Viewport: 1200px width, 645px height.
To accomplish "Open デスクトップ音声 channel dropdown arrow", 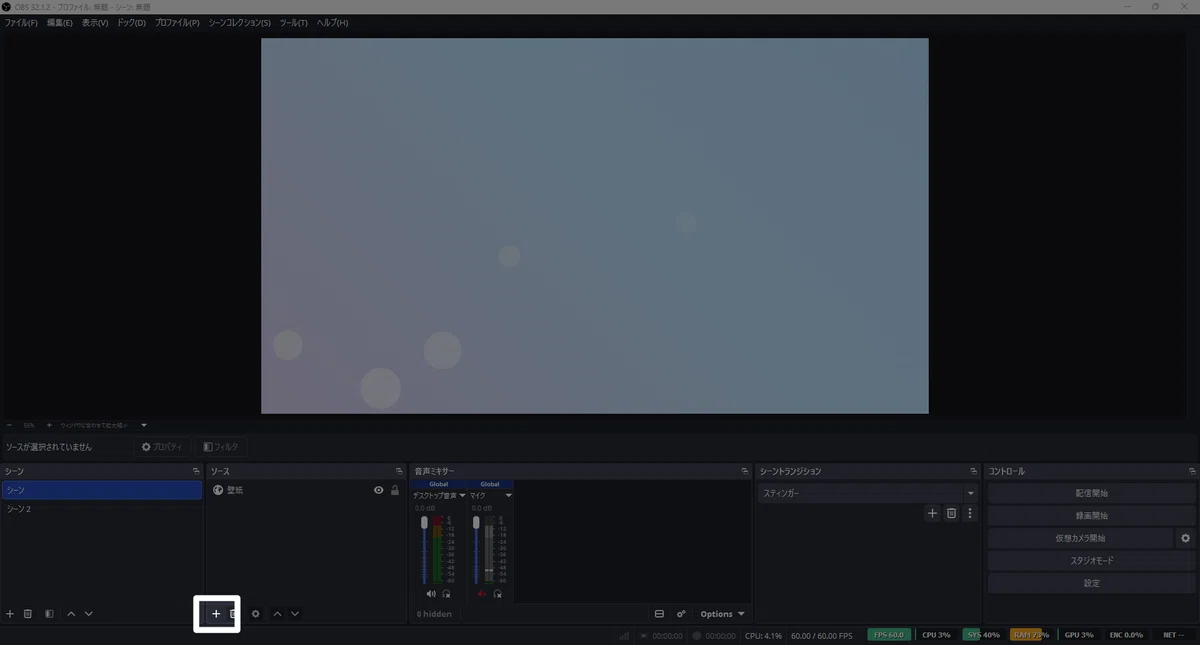I will [462, 495].
